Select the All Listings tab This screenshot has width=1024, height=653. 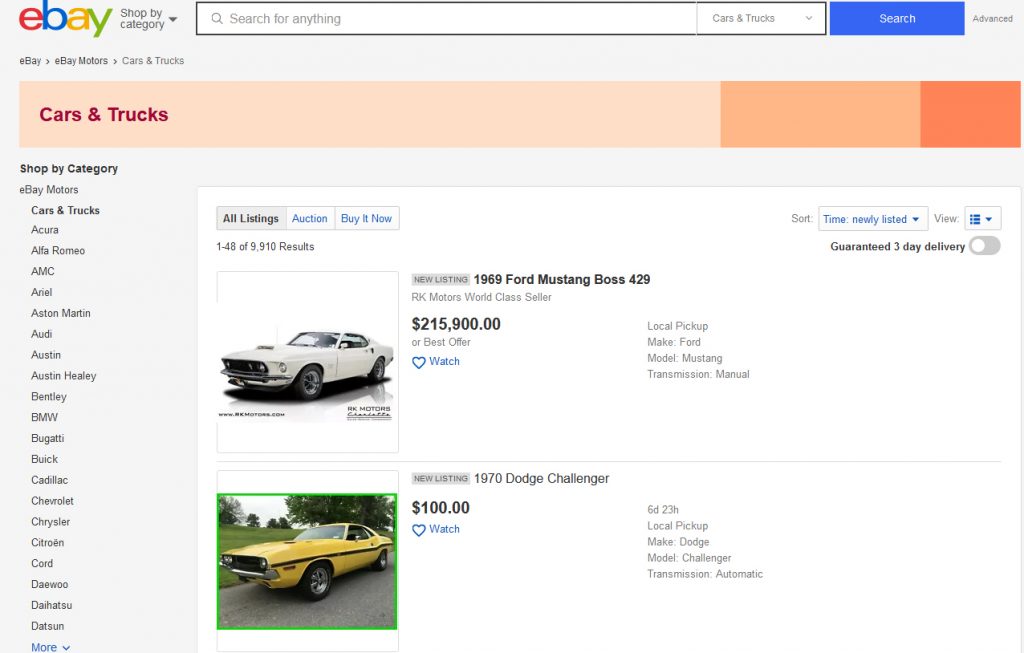(251, 218)
